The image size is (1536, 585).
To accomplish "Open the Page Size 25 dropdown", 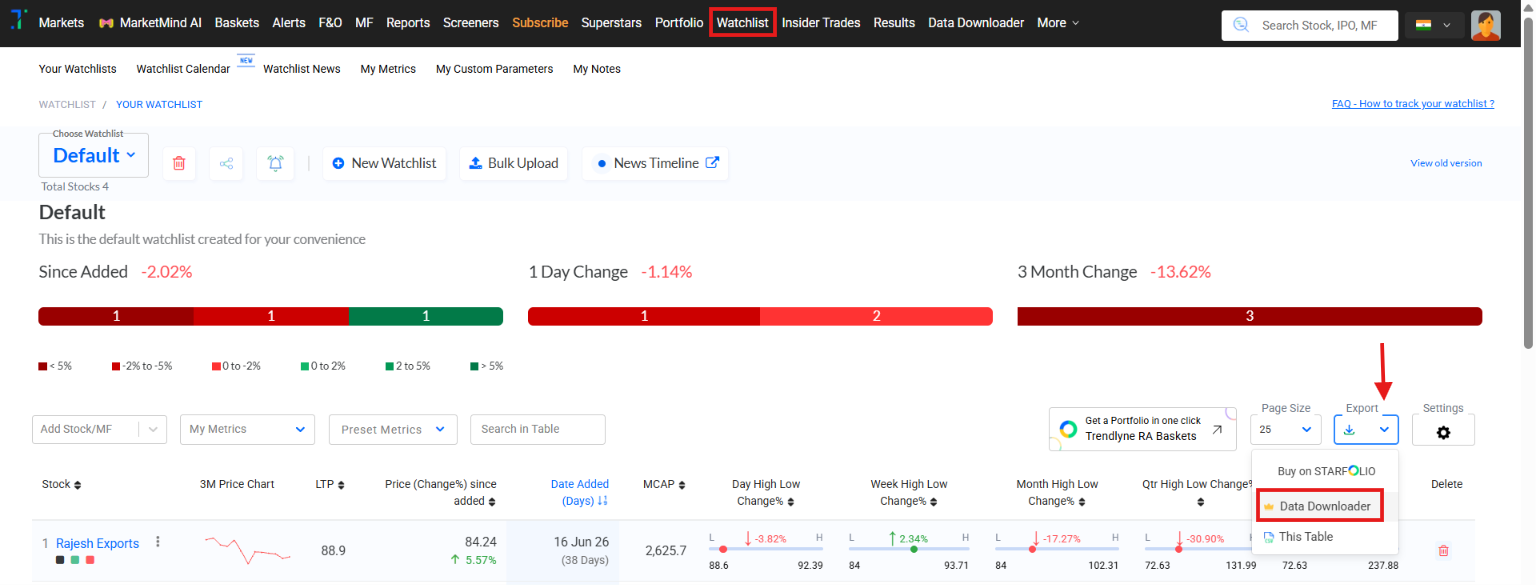I will tap(1285, 430).
